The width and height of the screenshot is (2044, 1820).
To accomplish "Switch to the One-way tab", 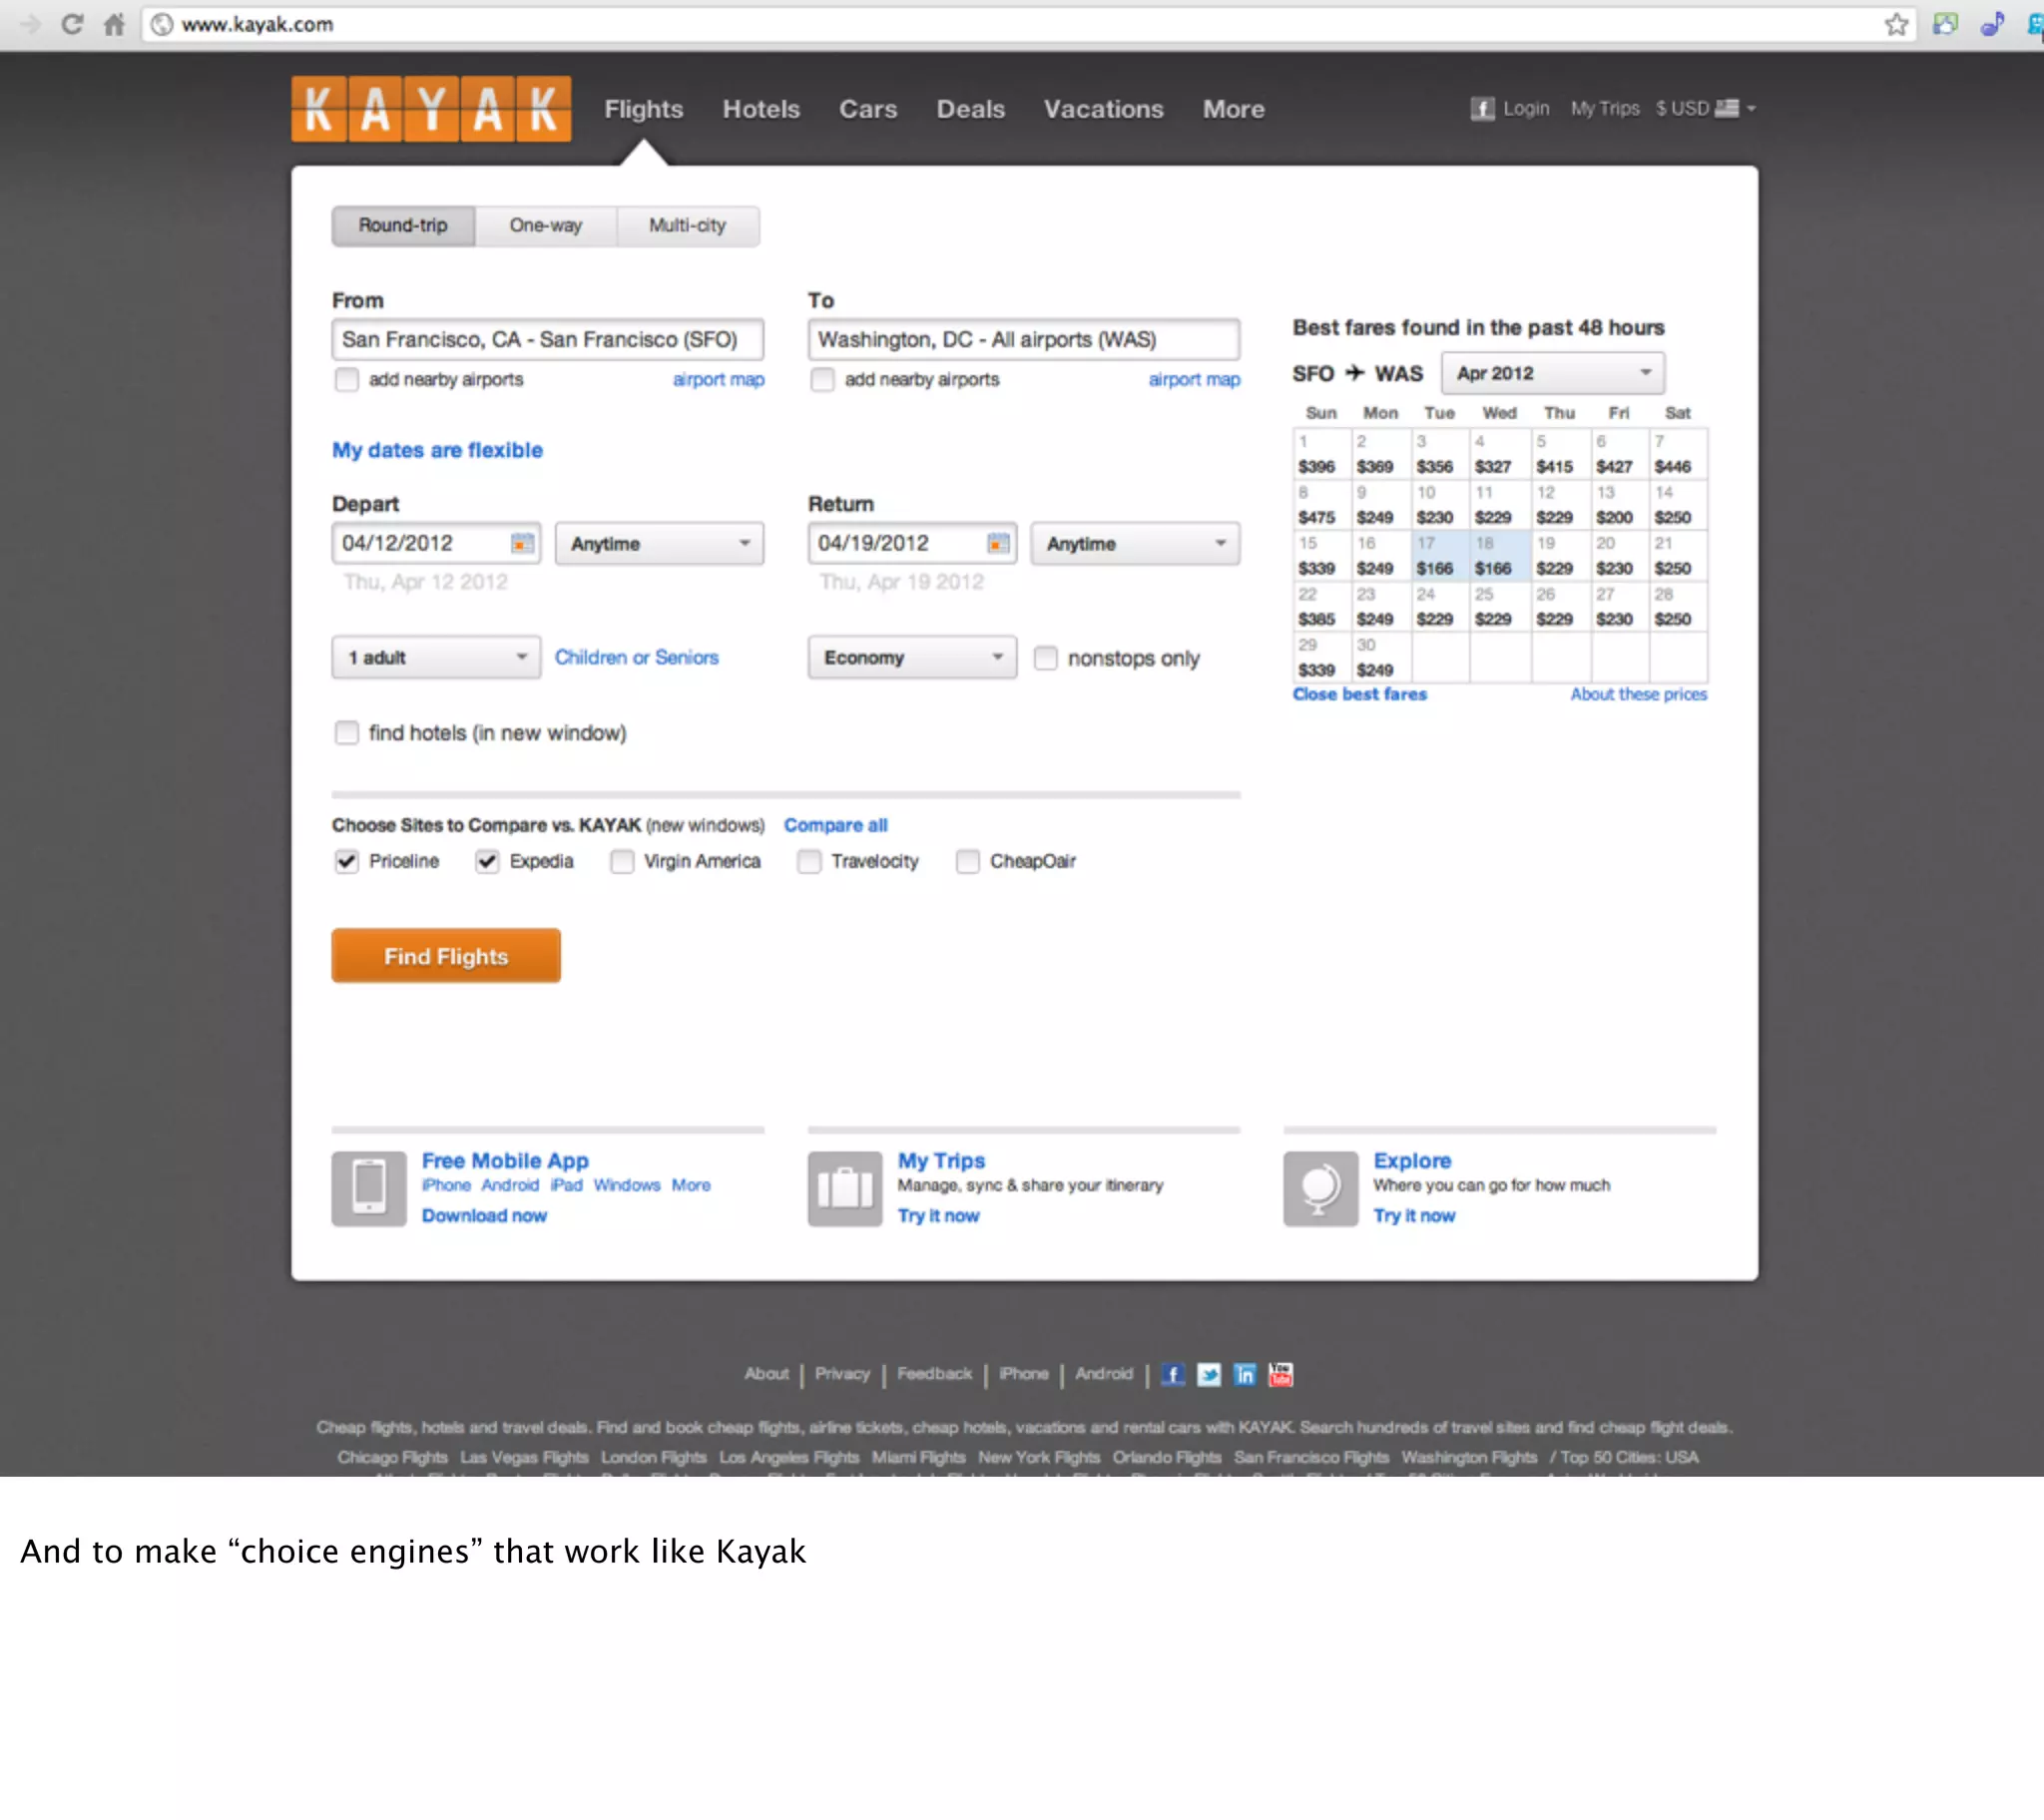I will pos(546,226).
